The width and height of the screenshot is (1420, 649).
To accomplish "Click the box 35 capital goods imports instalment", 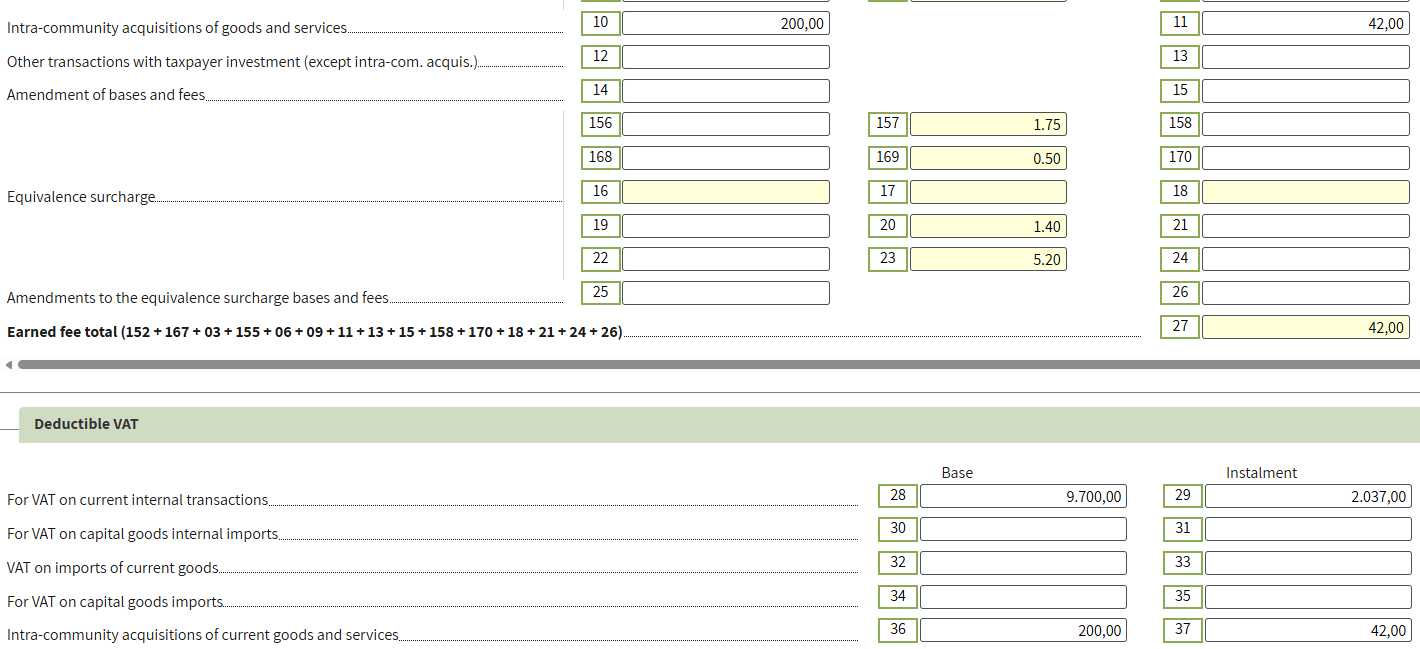I will coord(1307,597).
